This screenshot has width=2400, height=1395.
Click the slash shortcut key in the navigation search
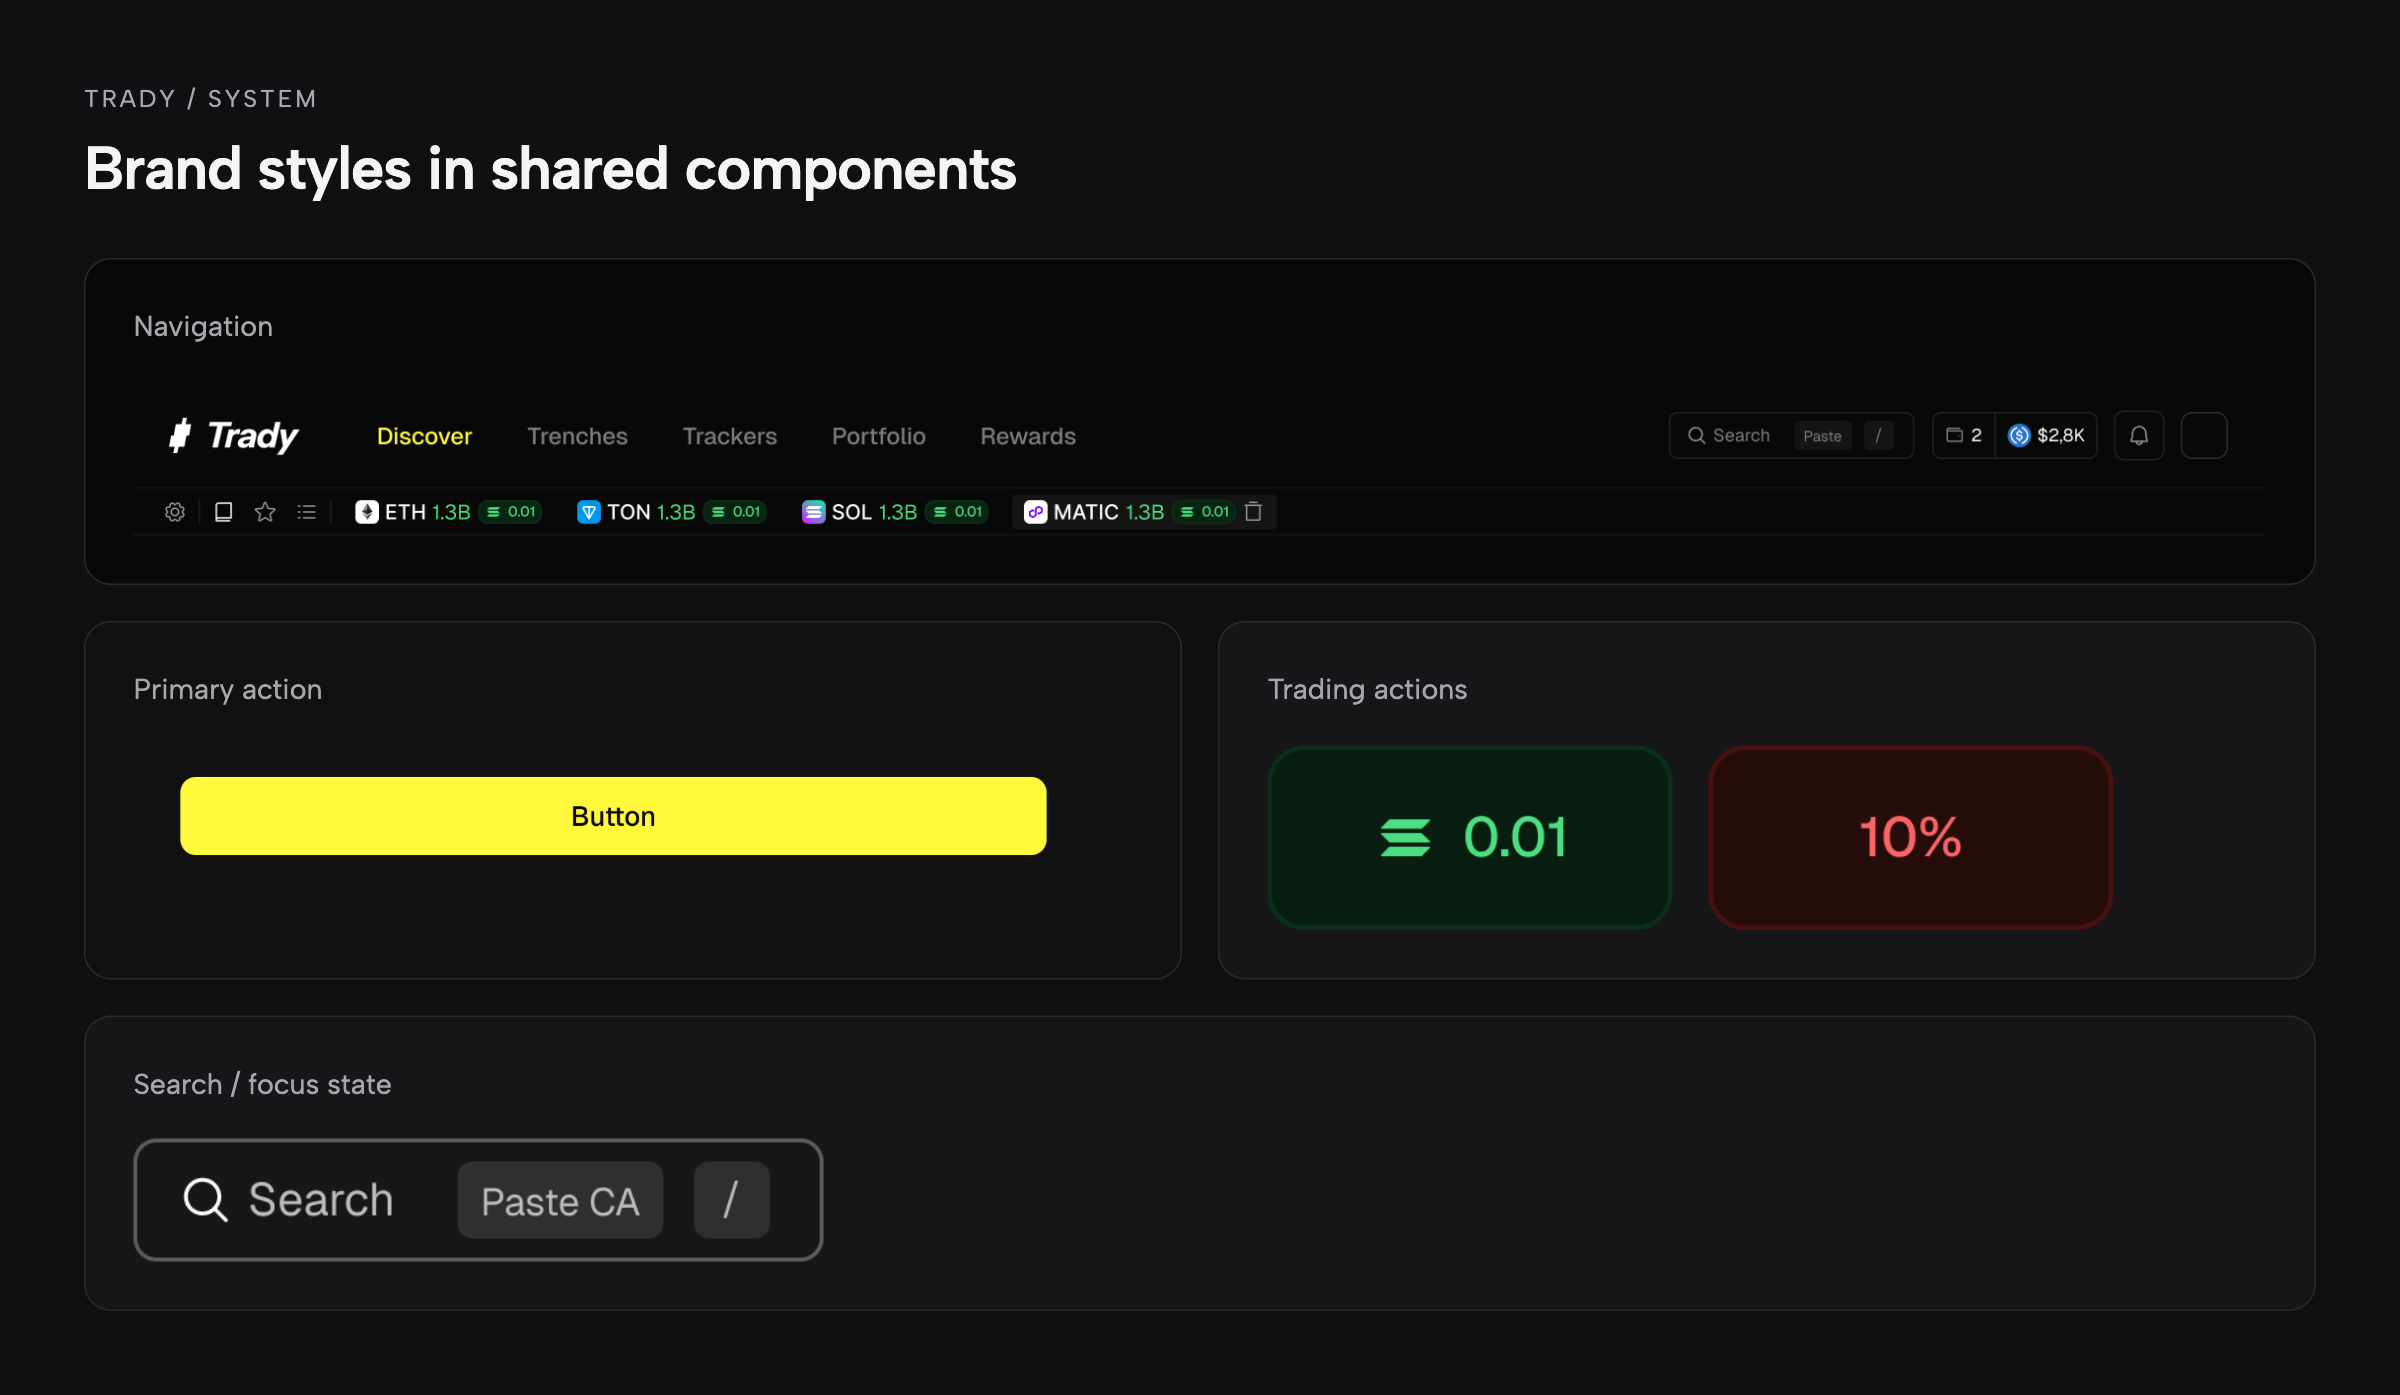pos(1878,436)
